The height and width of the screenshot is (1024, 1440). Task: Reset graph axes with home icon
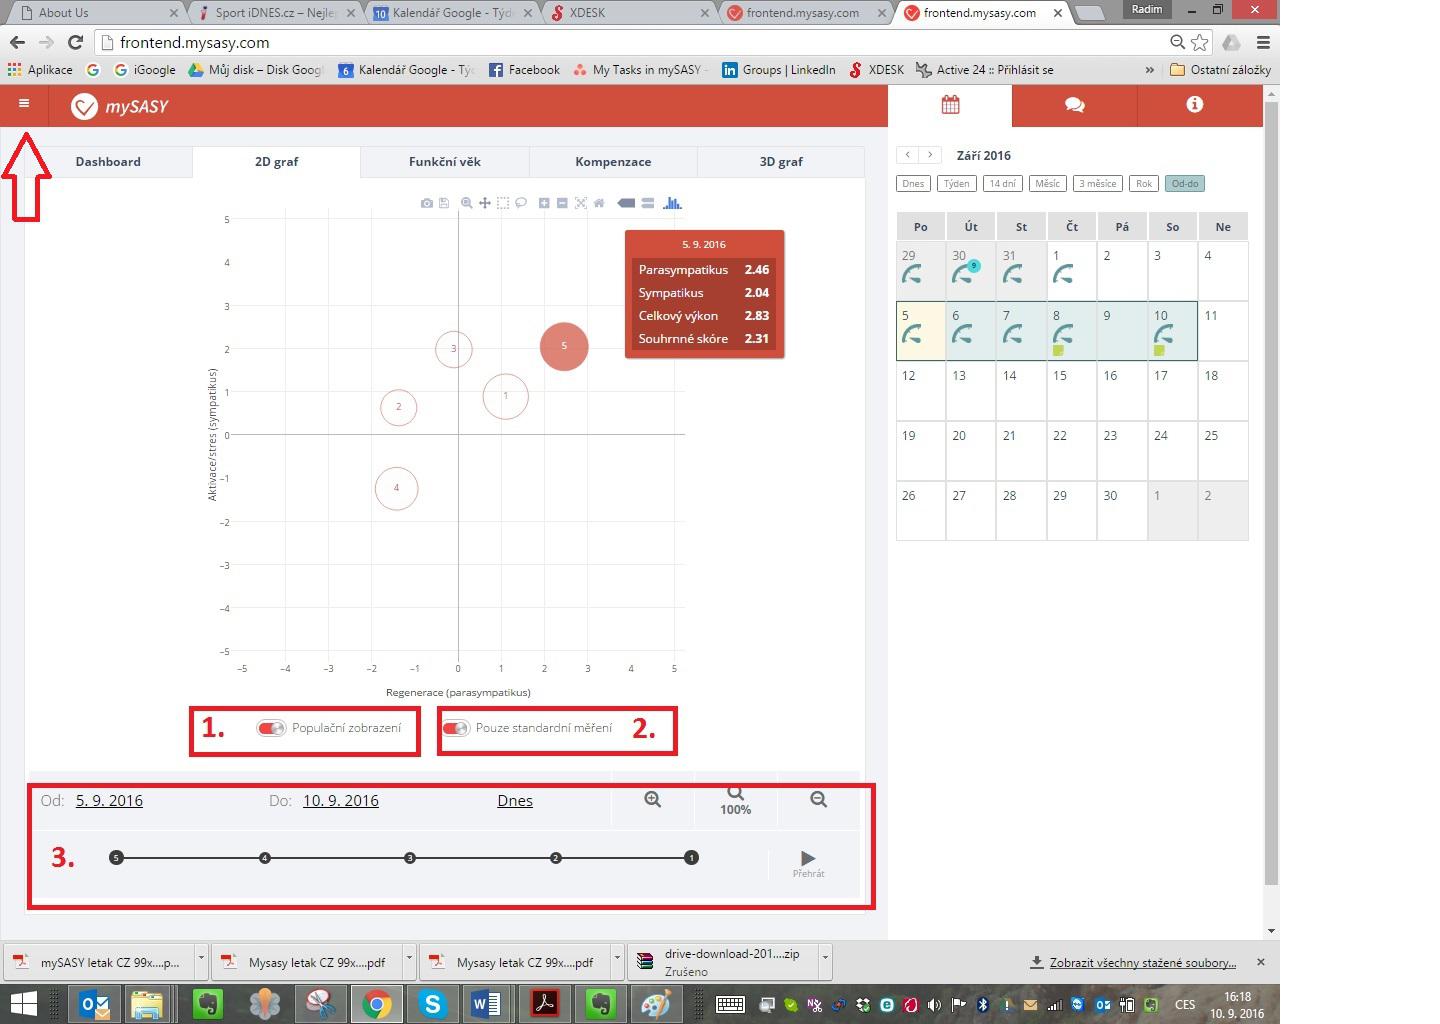[x=599, y=203]
